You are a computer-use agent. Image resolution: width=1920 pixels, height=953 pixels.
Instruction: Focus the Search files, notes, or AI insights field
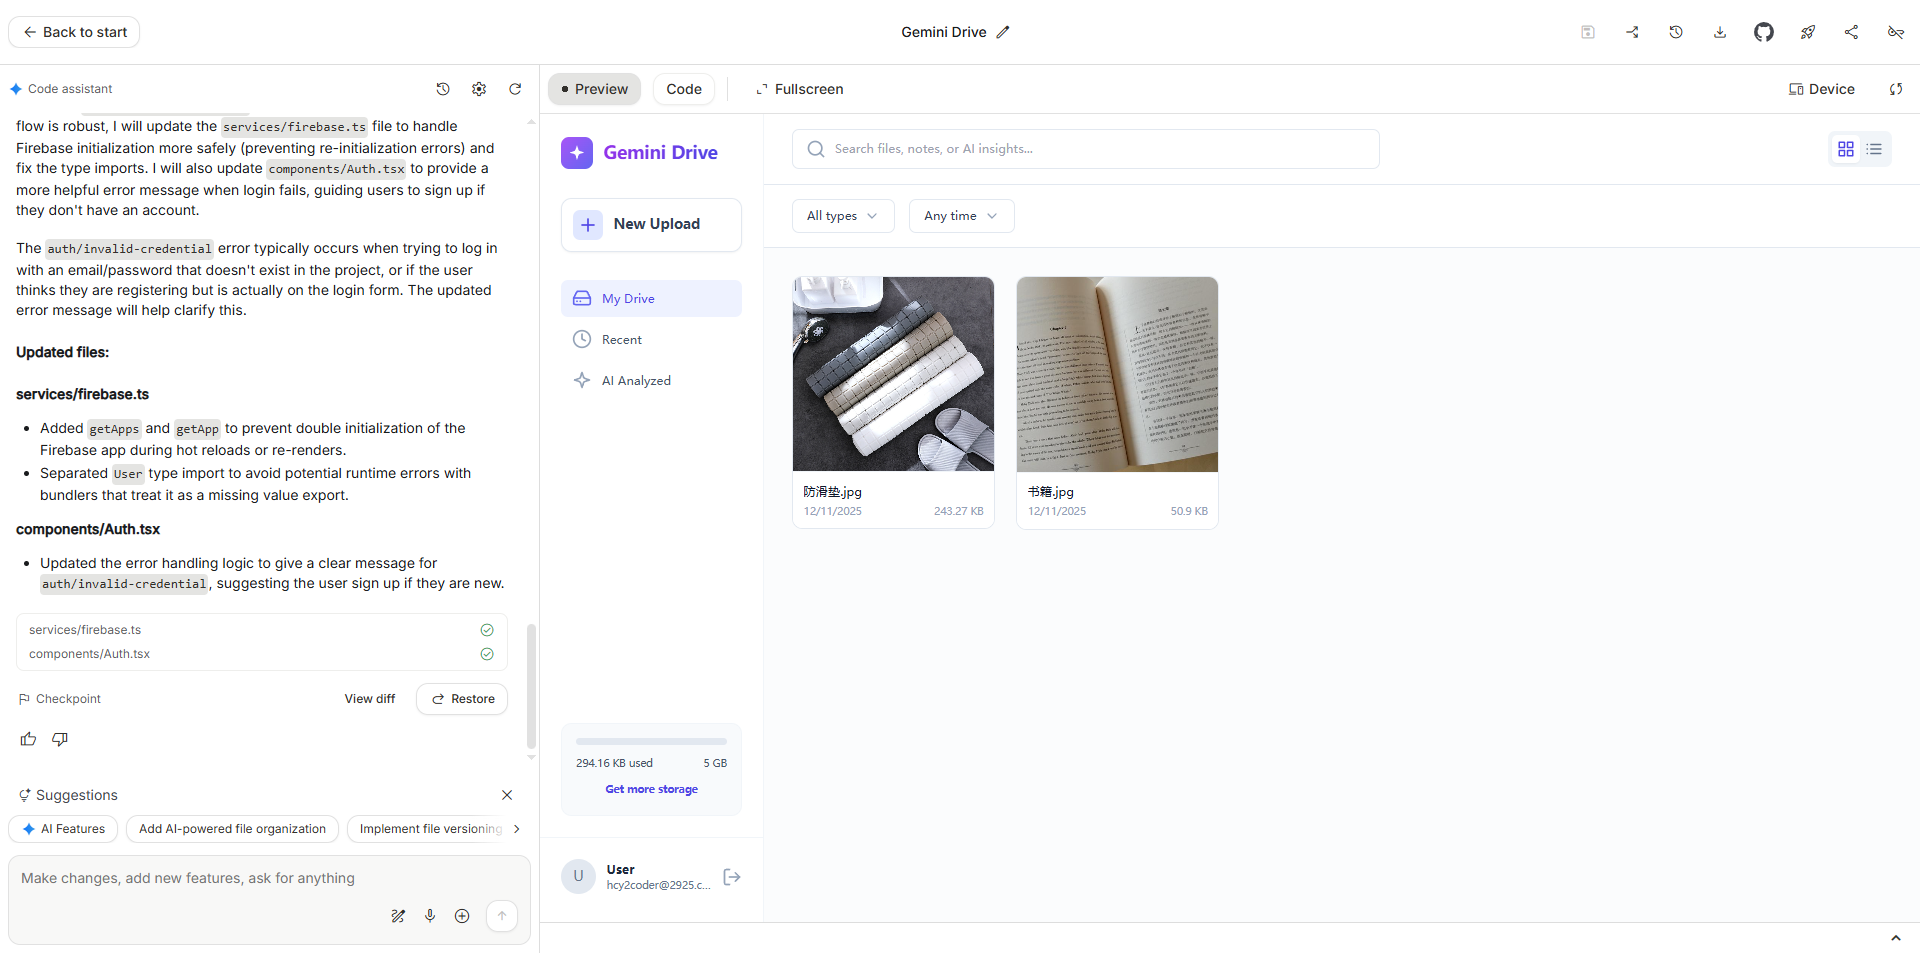coord(1086,149)
